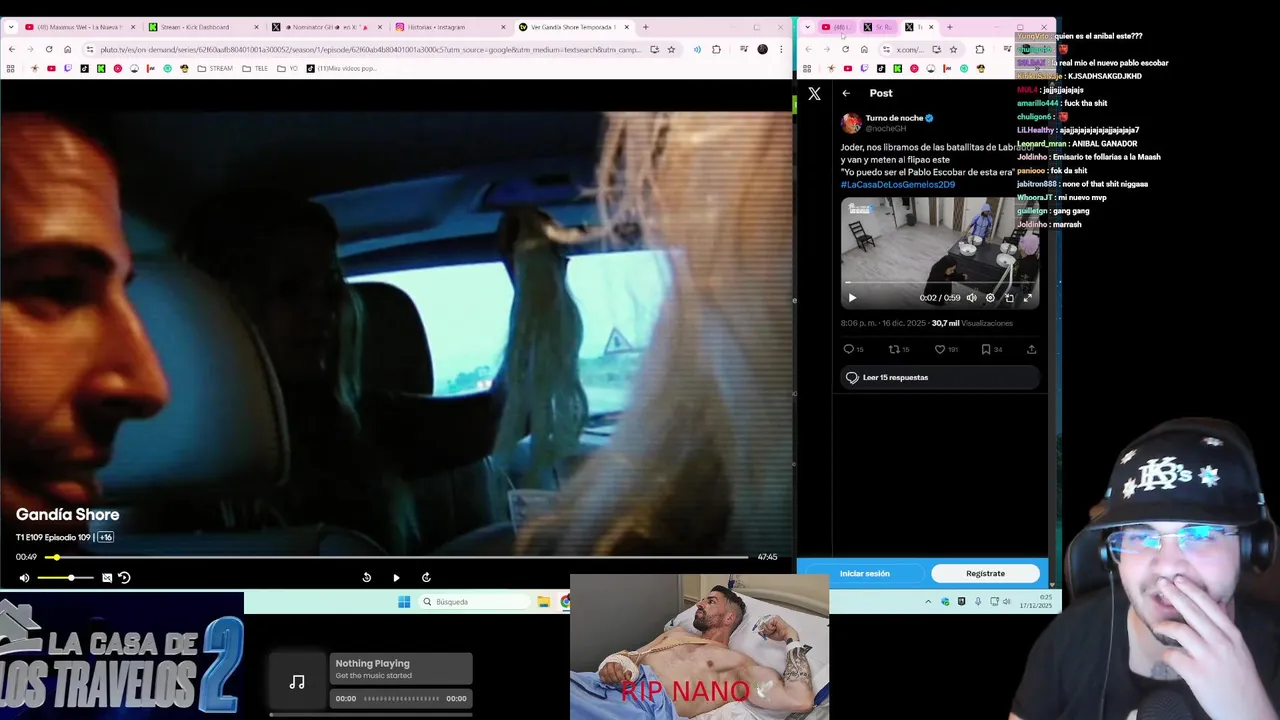Open tab search dropdown in right browser
This screenshot has width=1280, height=720.
pyautogui.click(x=807, y=27)
